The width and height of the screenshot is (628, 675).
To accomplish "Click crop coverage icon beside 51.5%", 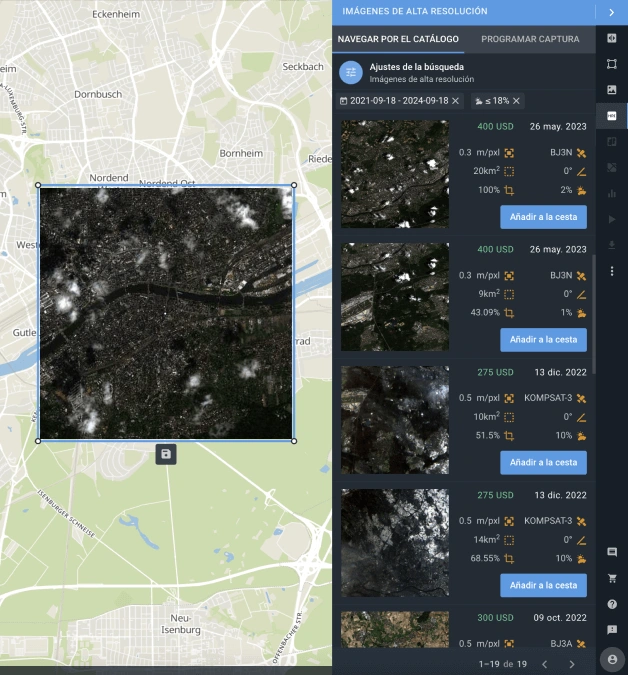I will (509, 436).
